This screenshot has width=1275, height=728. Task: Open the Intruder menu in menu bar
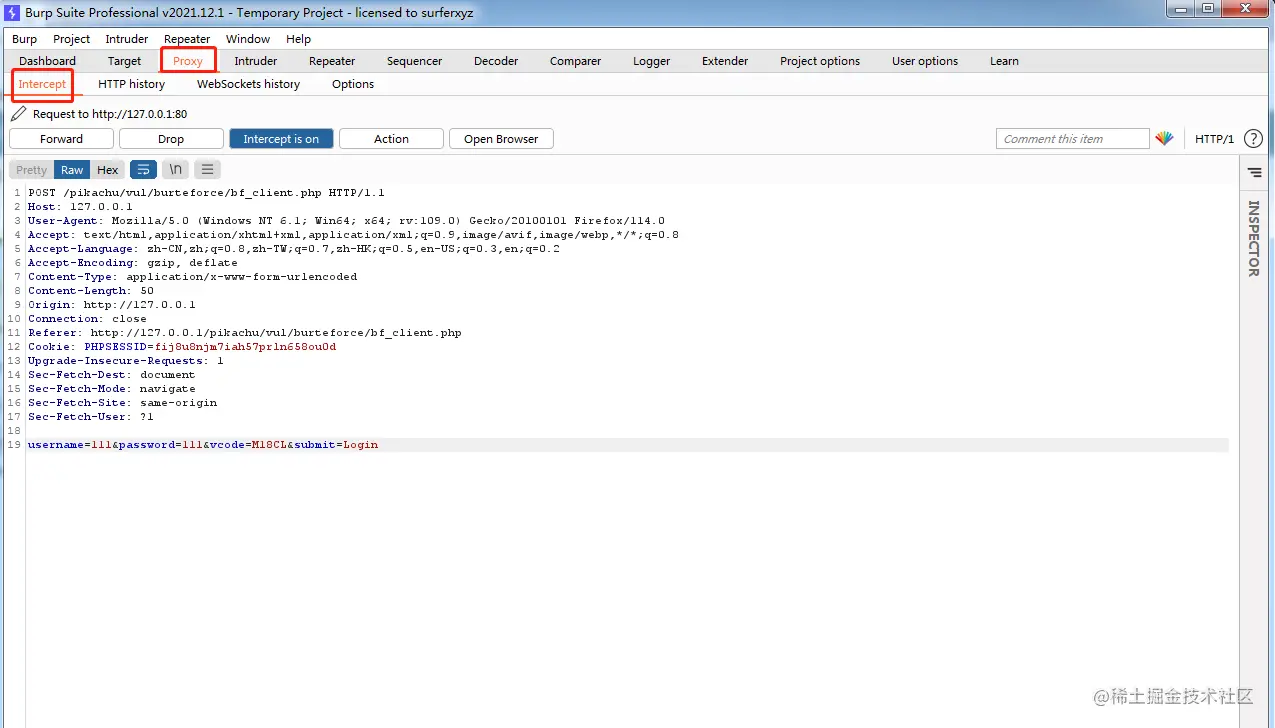(x=127, y=39)
